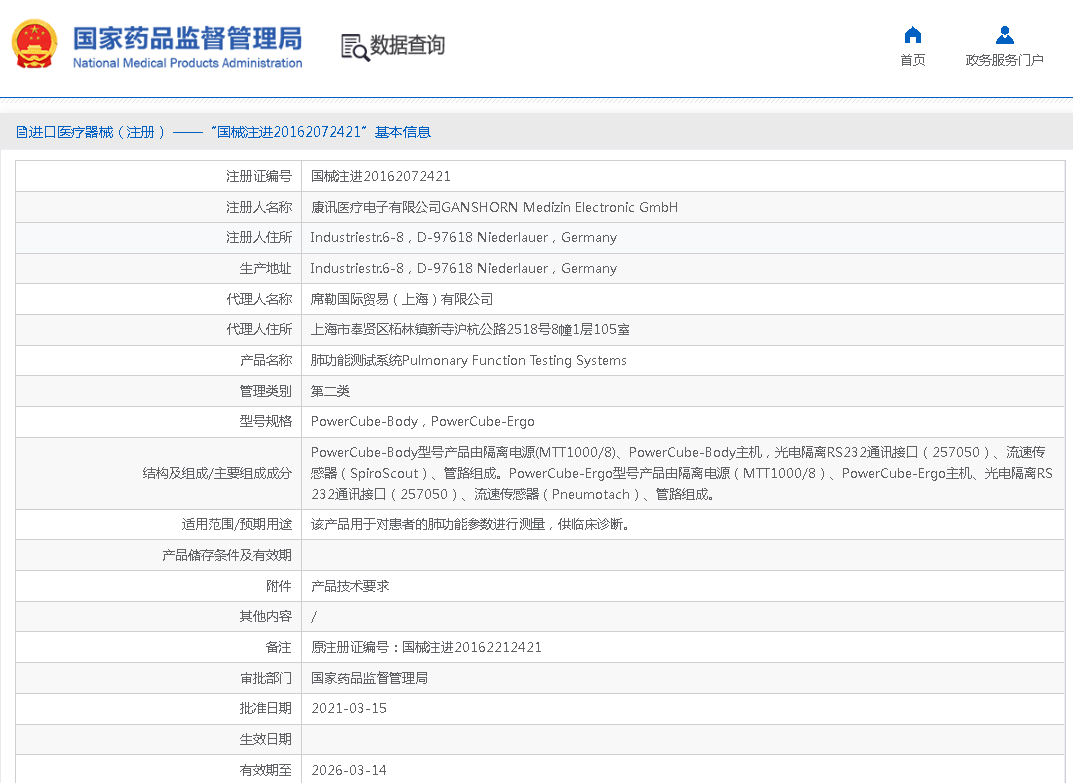Select the 该产品用于对患者的肺功能参数 usage text

tap(470, 524)
